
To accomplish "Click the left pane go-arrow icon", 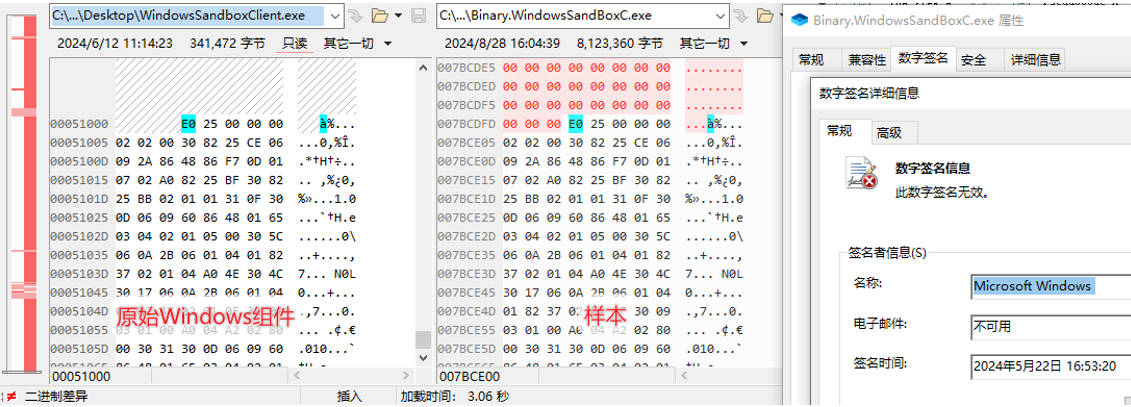I will coord(356,15).
